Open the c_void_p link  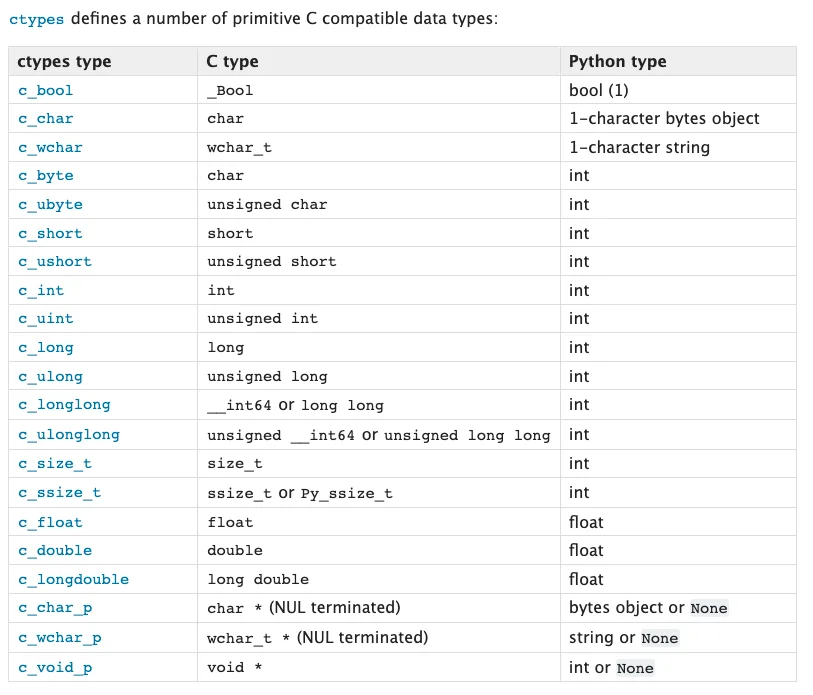click(55, 667)
